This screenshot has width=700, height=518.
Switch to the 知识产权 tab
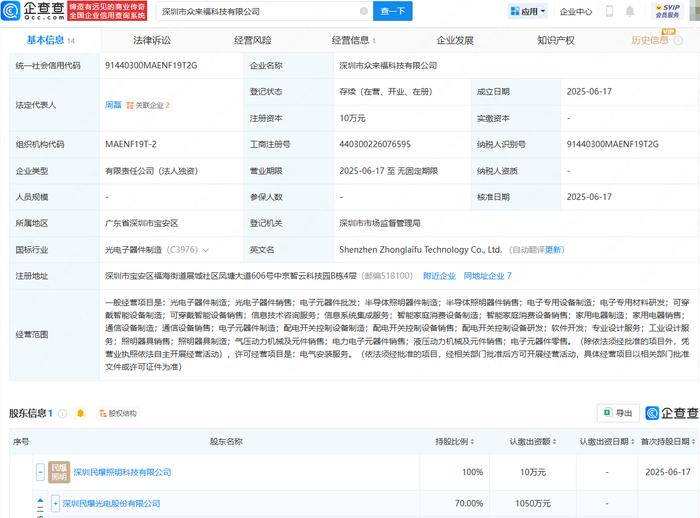556,40
